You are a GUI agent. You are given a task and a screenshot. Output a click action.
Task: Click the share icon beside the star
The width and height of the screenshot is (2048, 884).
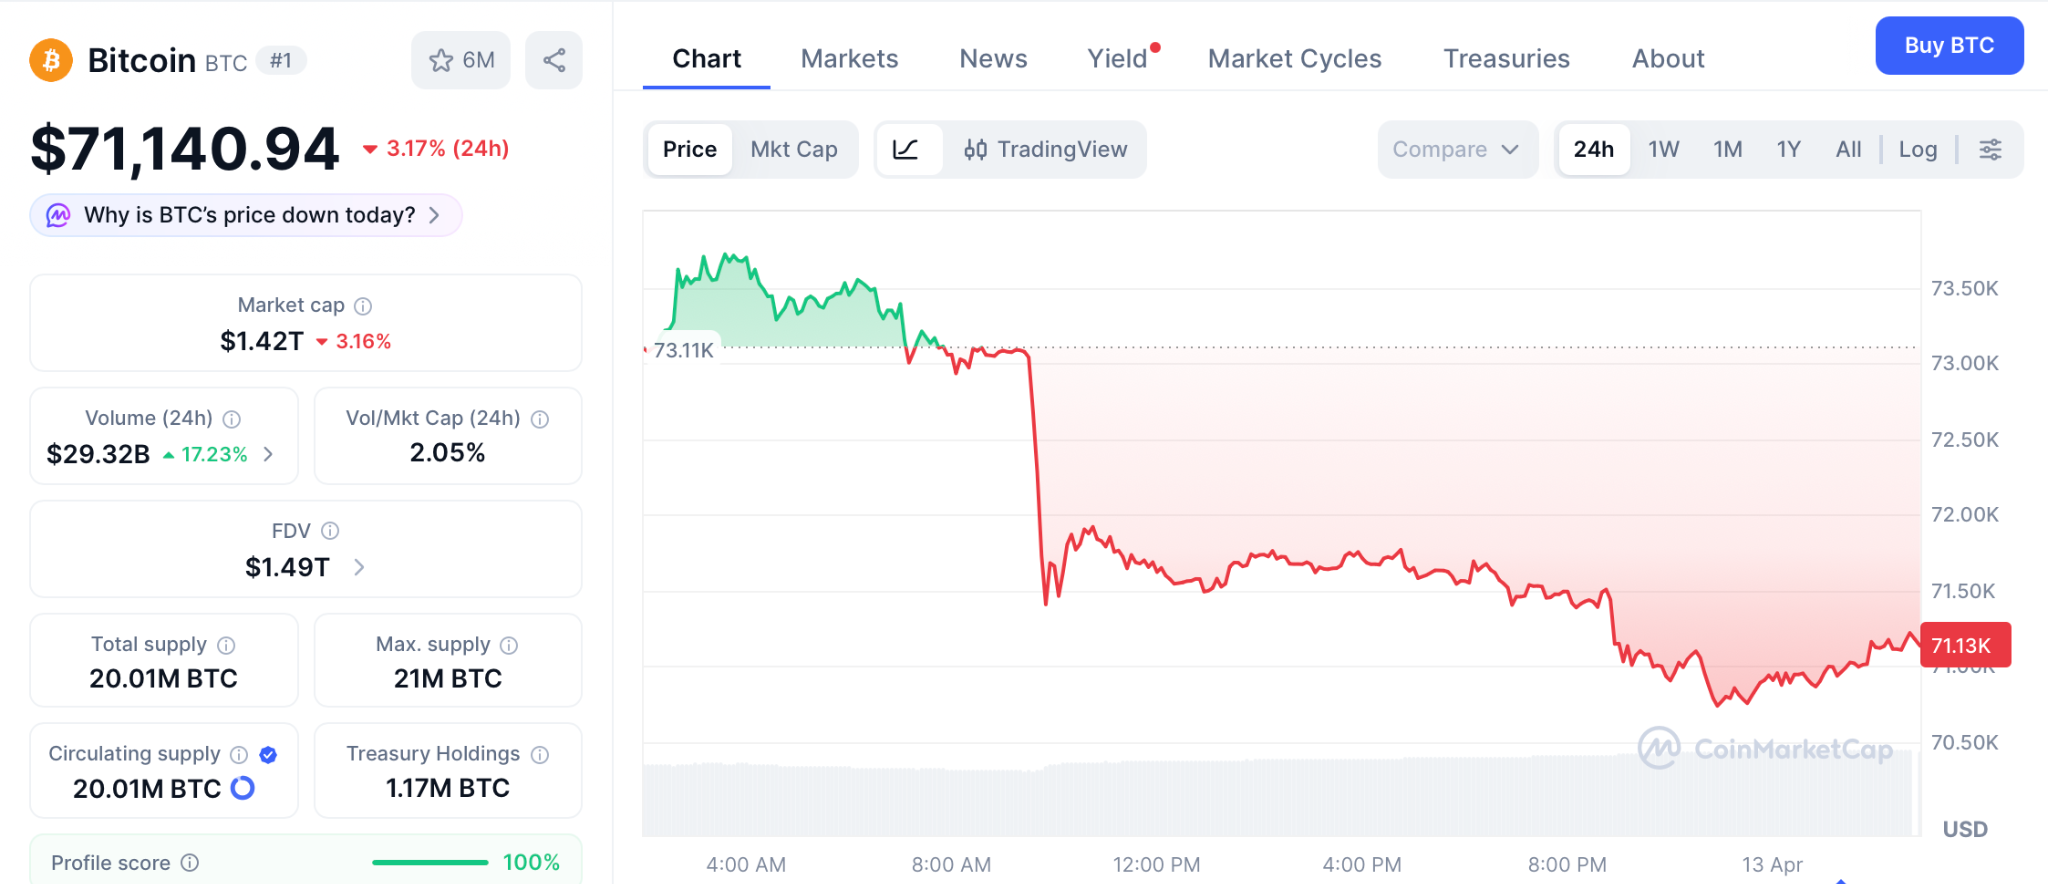(x=553, y=59)
